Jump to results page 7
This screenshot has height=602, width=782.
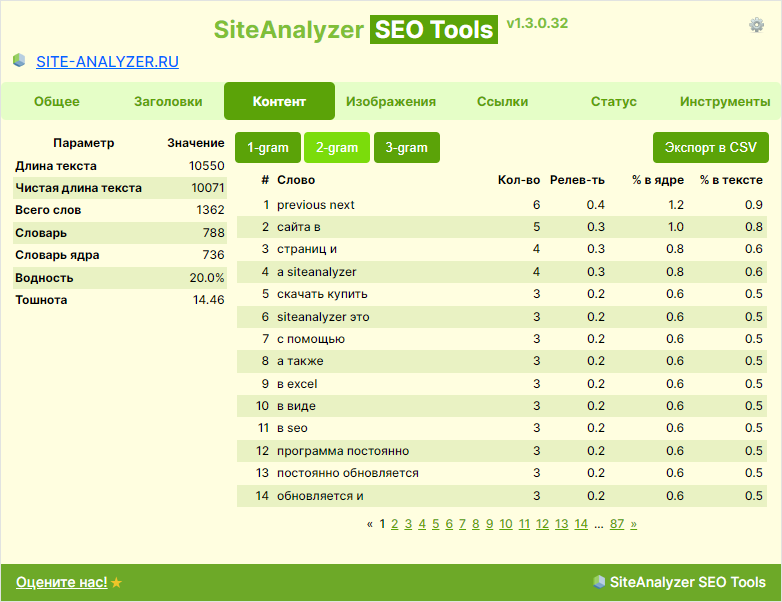(462, 524)
